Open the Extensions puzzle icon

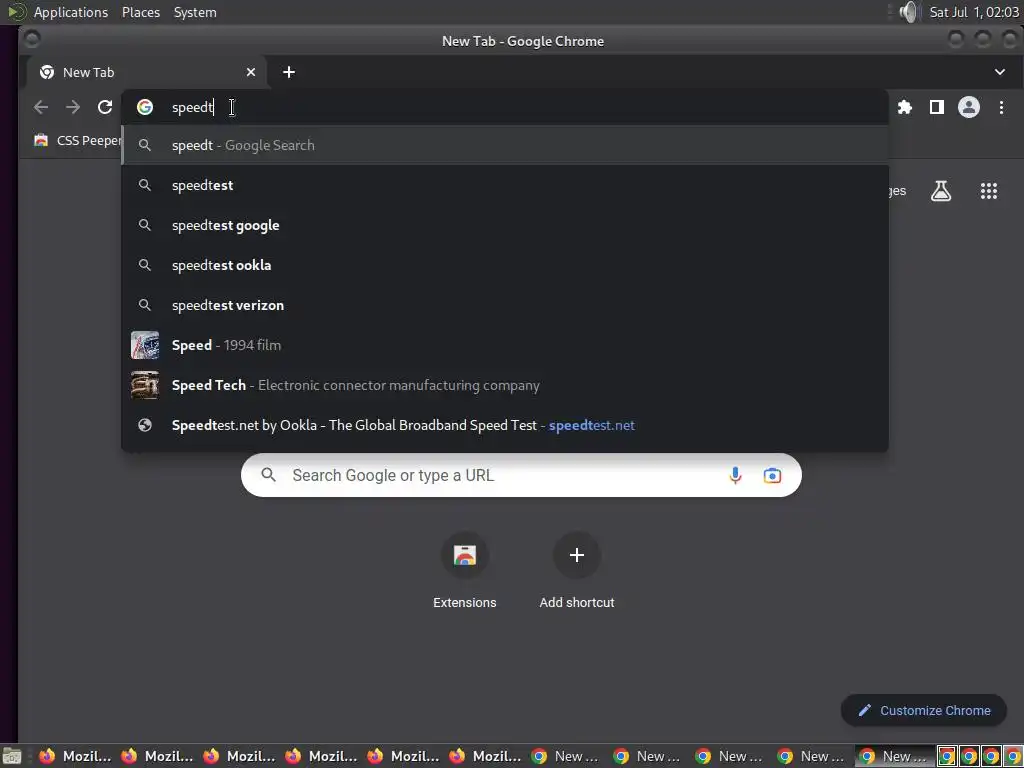[904, 107]
